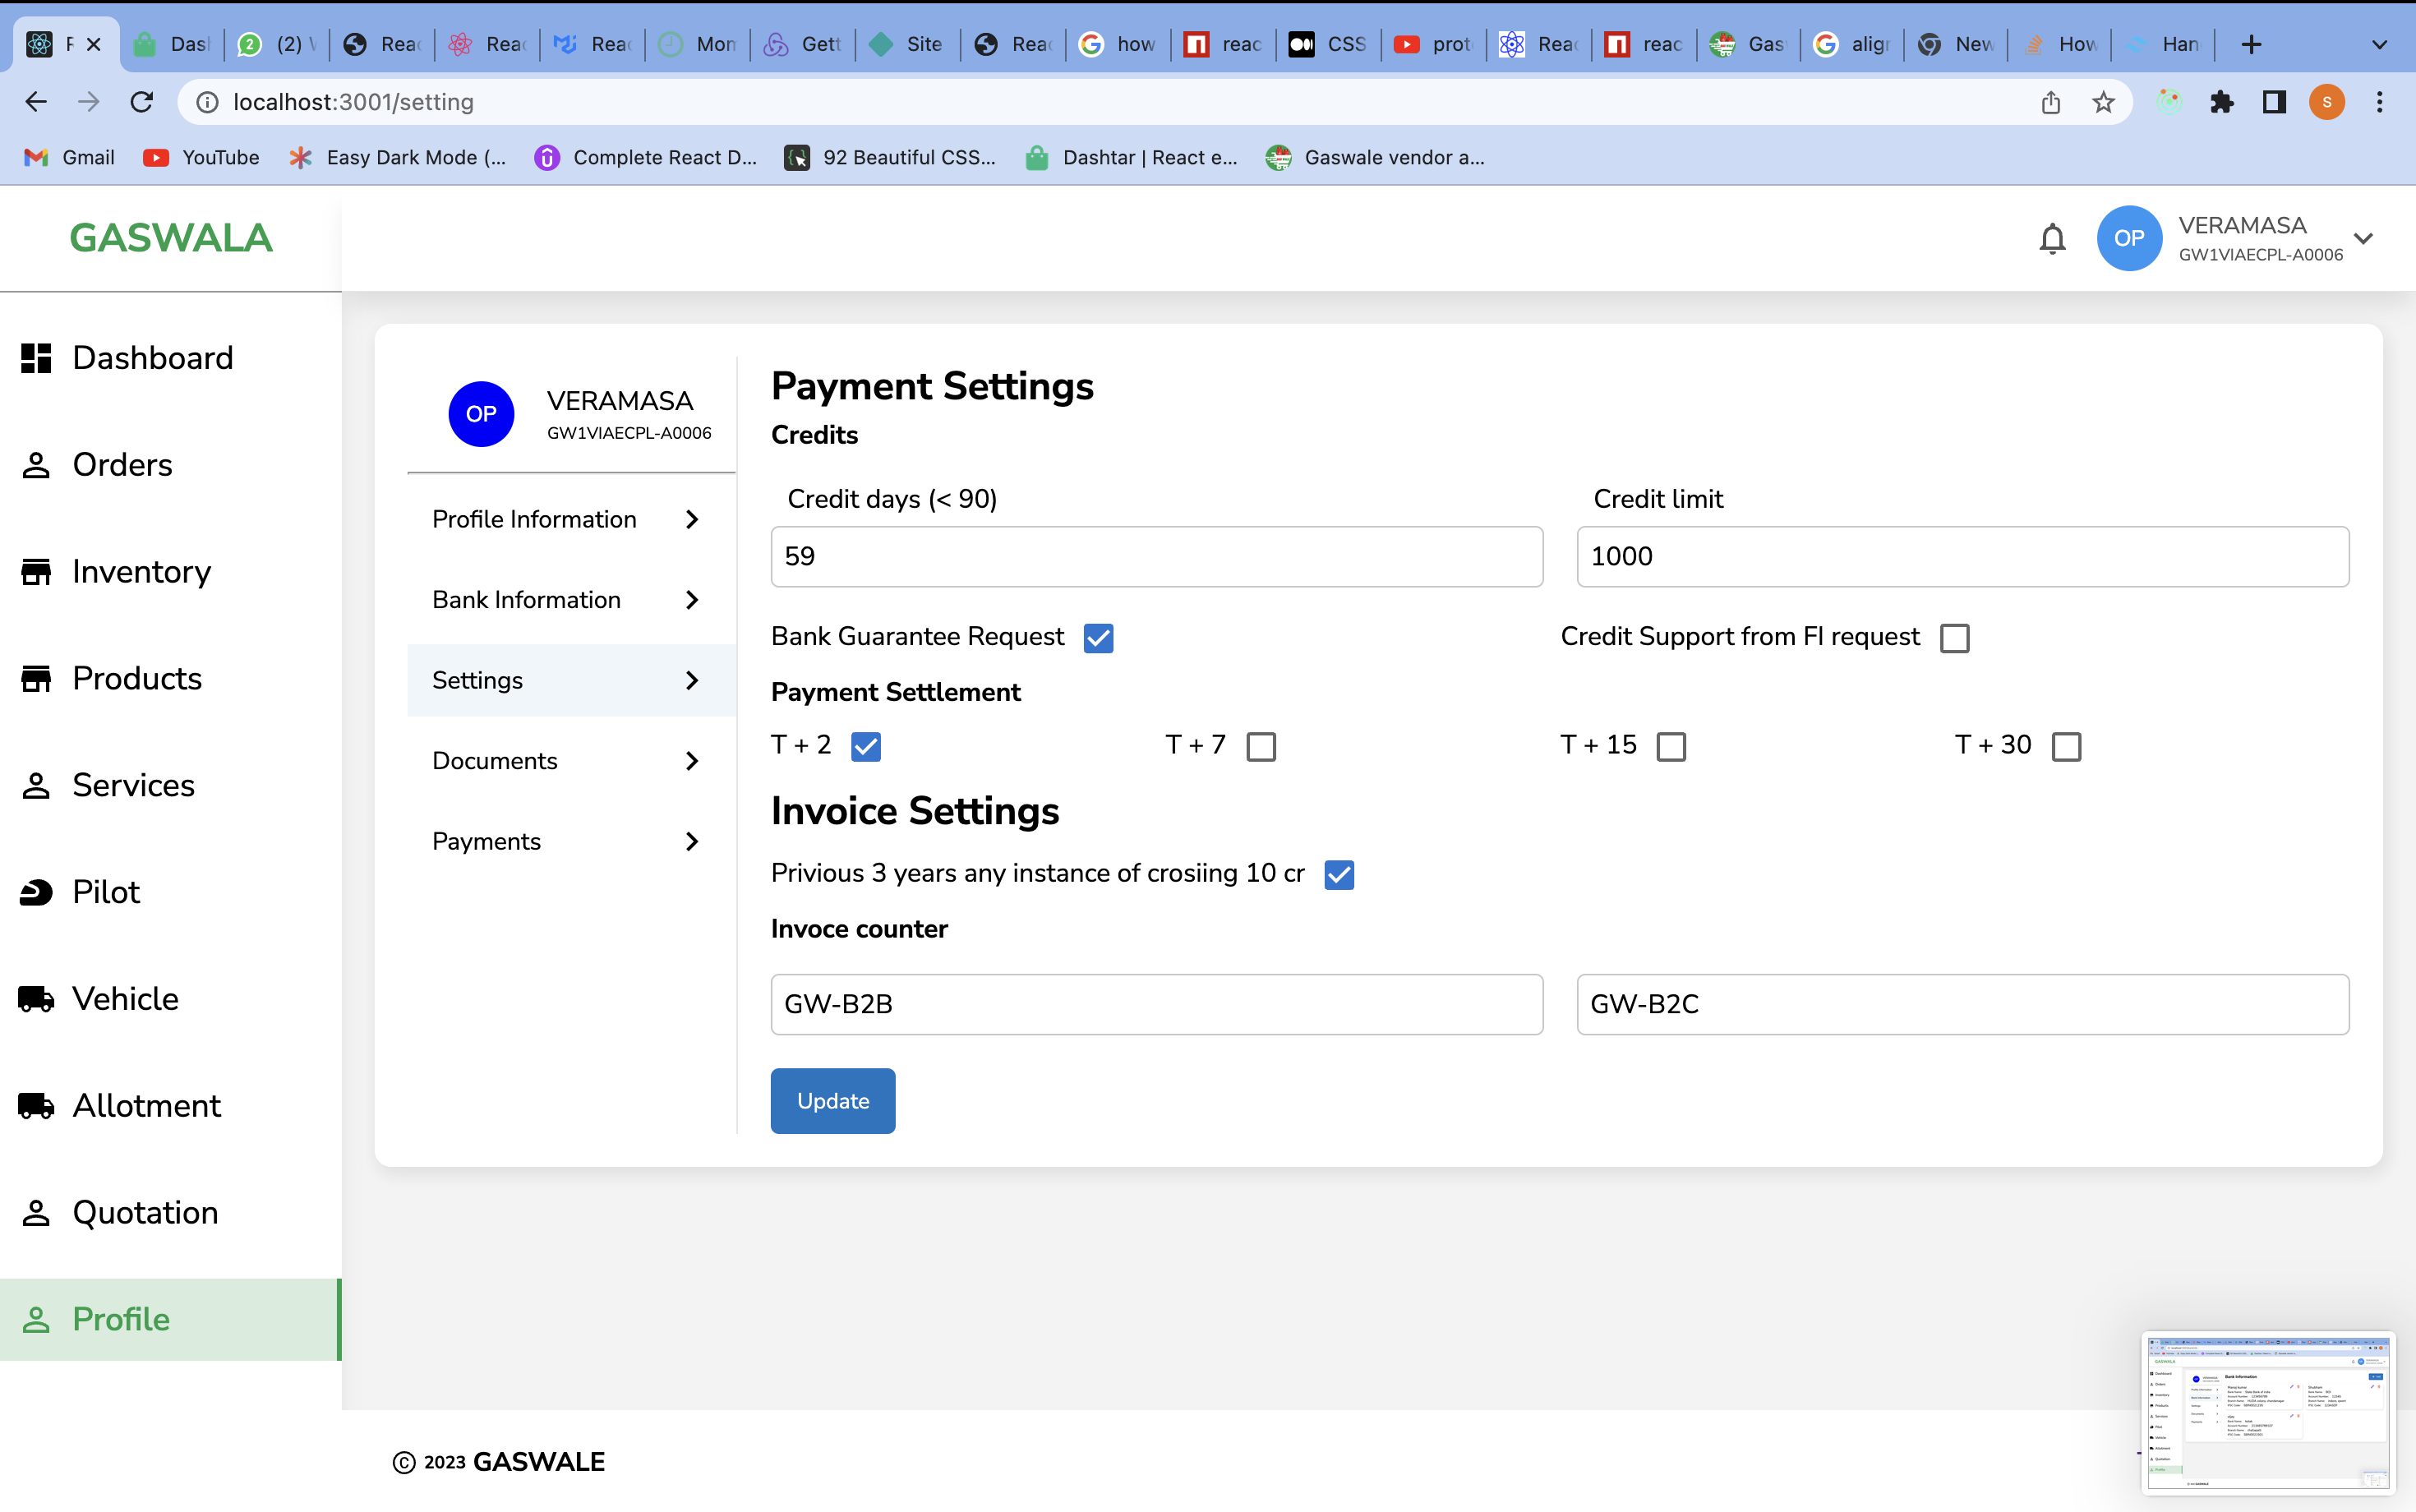Image resolution: width=2416 pixels, height=1512 pixels.
Task: Expand the VERAMASA user account dropdown
Action: pyautogui.click(x=2363, y=238)
